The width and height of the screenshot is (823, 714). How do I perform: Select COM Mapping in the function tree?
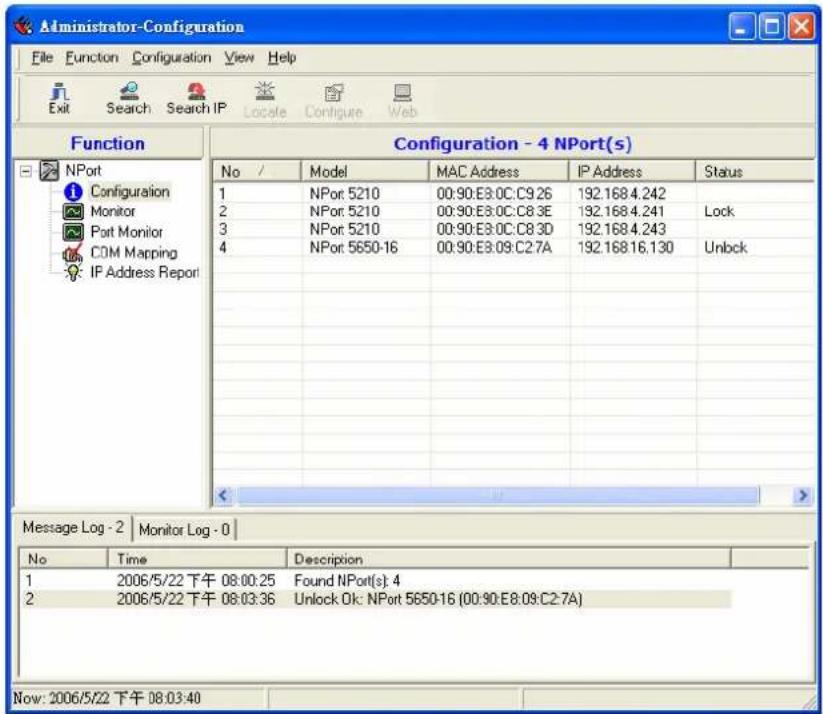tap(134, 253)
